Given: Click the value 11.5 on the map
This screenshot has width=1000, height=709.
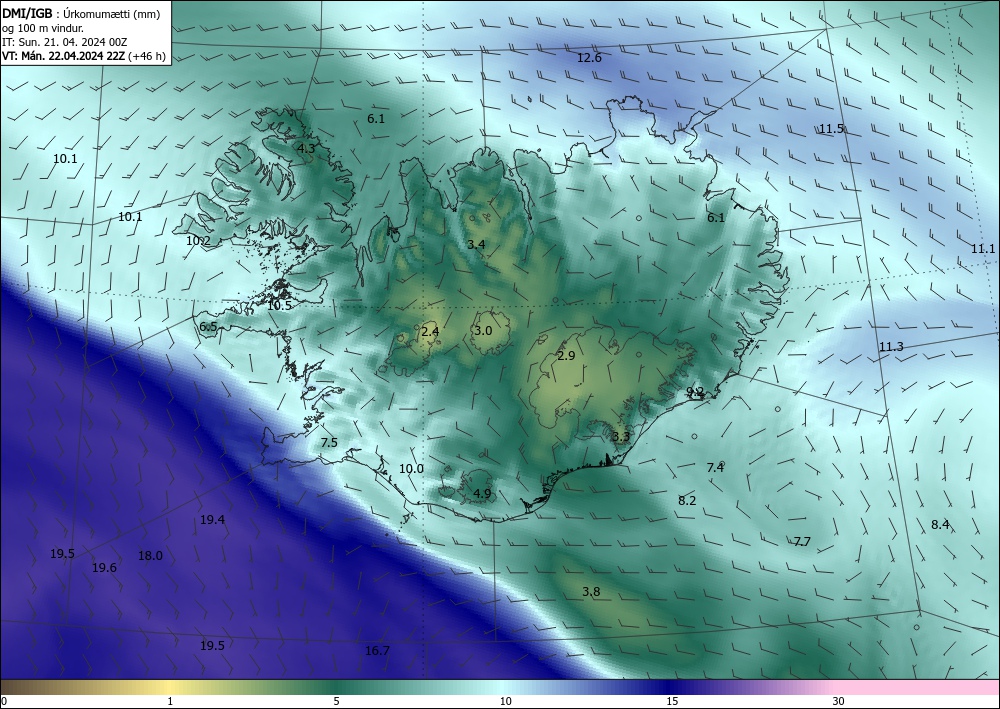Looking at the screenshot, I should click(831, 129).
